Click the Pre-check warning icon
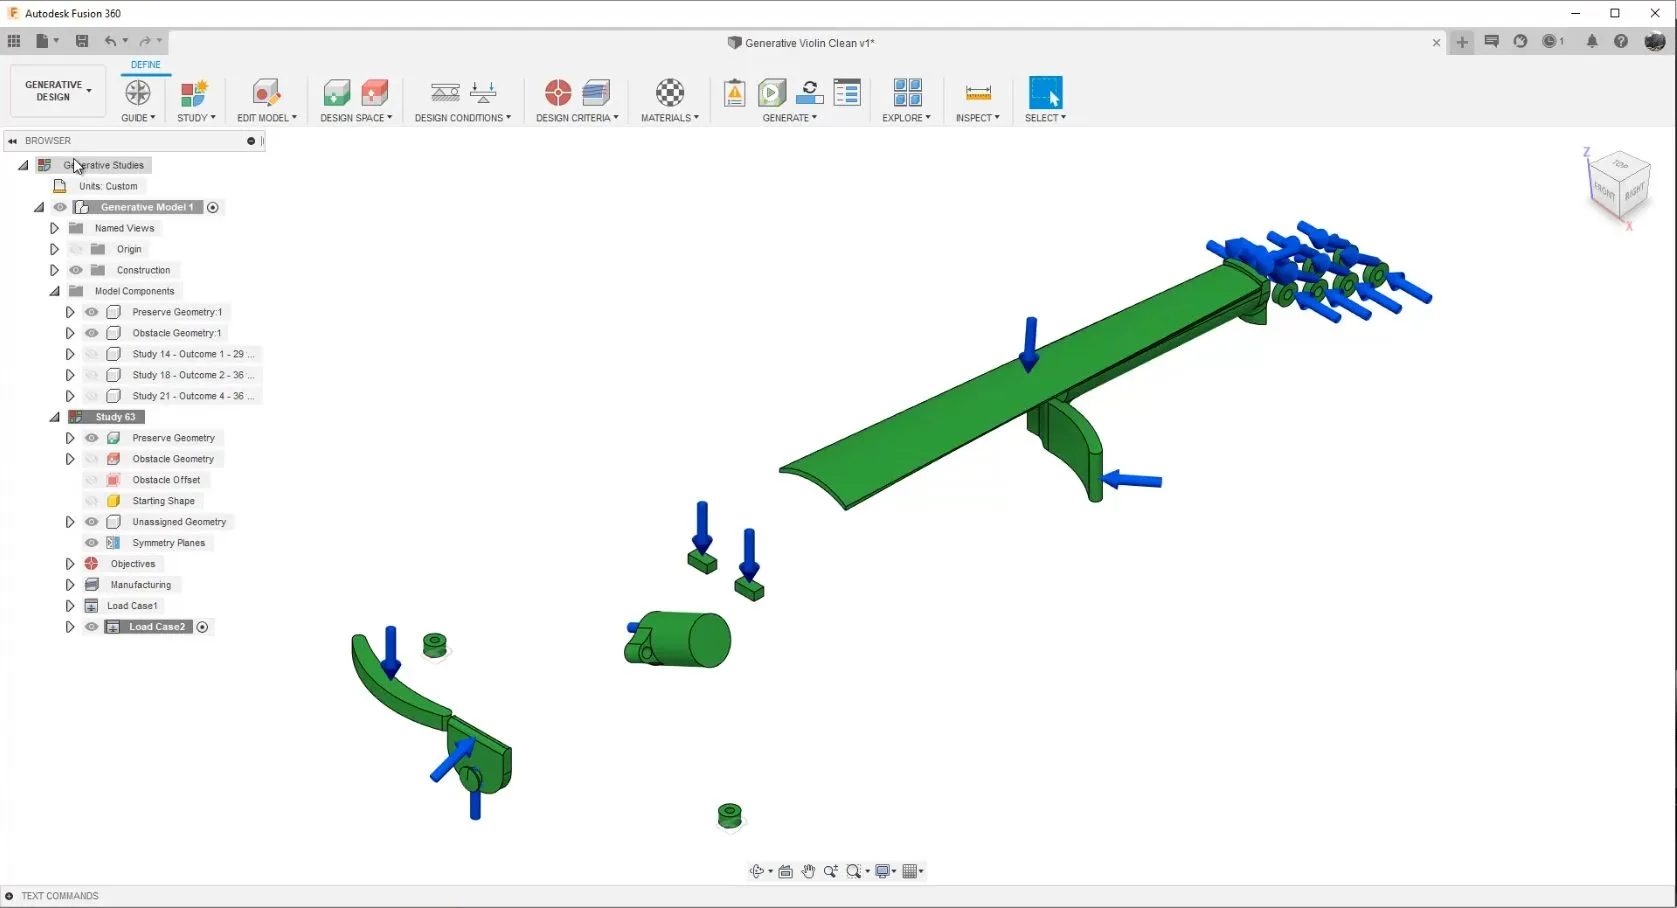1677x908 pixels. [734, 93]
